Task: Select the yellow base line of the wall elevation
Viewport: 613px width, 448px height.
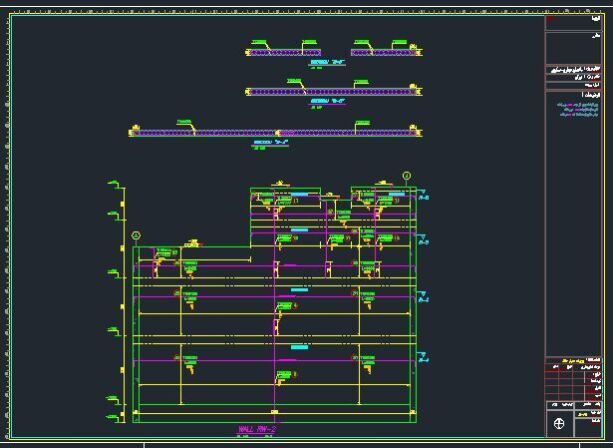Action: 273,410
